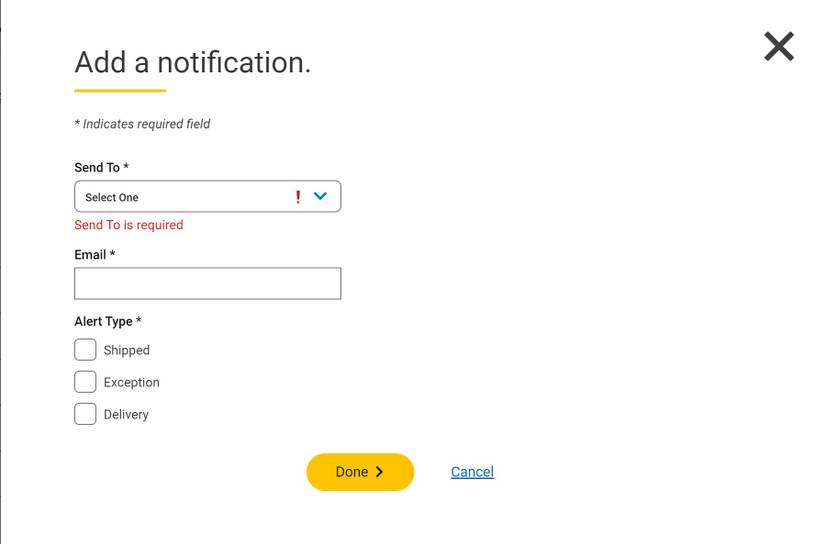
Task: Click the Cancel link
Action: [472, 472]
